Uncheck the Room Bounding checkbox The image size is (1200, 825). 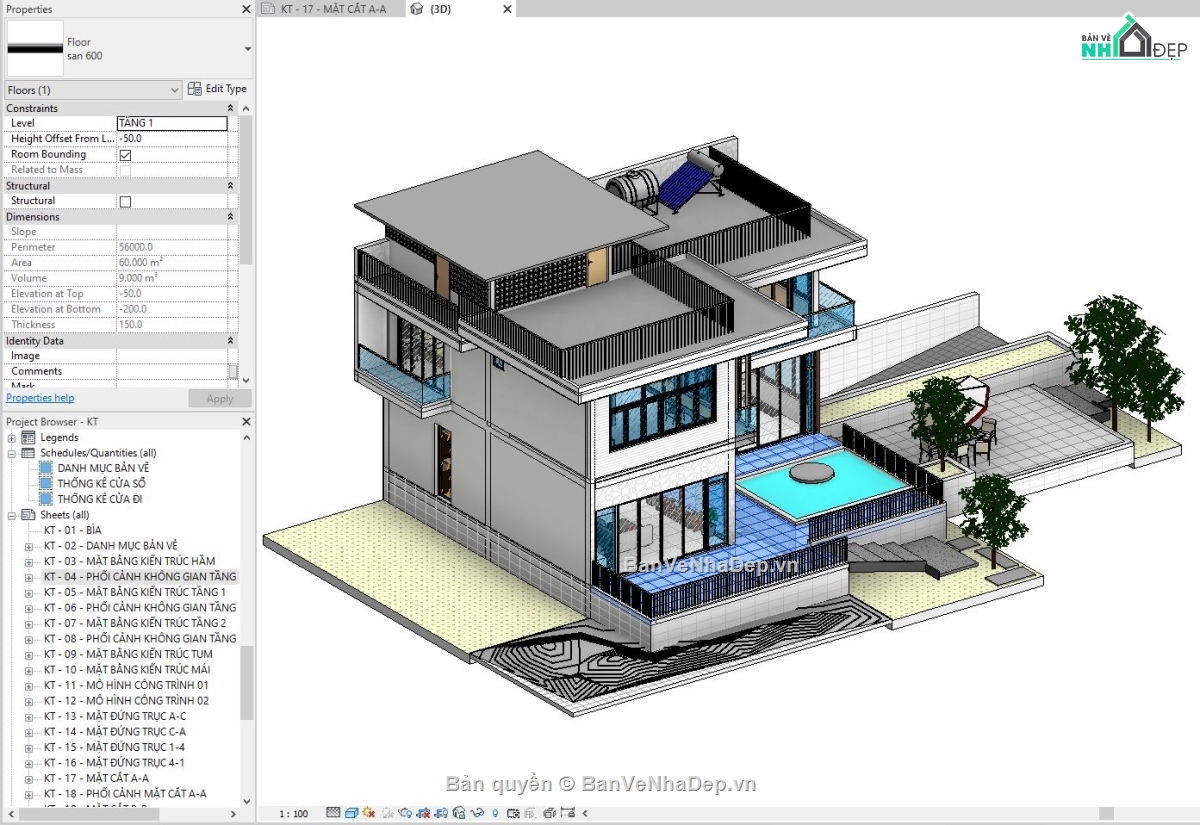tap(125, 155)
